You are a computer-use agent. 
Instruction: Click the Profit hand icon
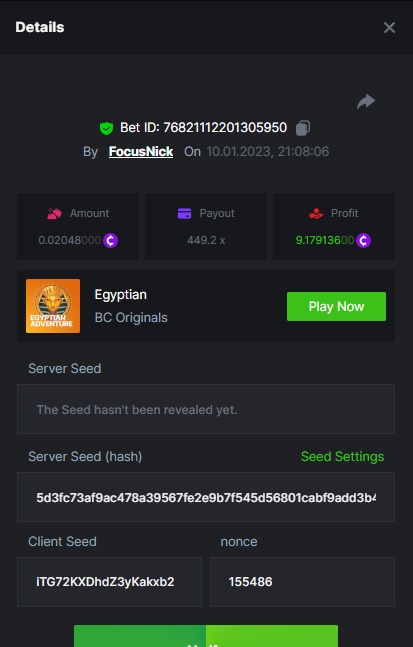316,213
